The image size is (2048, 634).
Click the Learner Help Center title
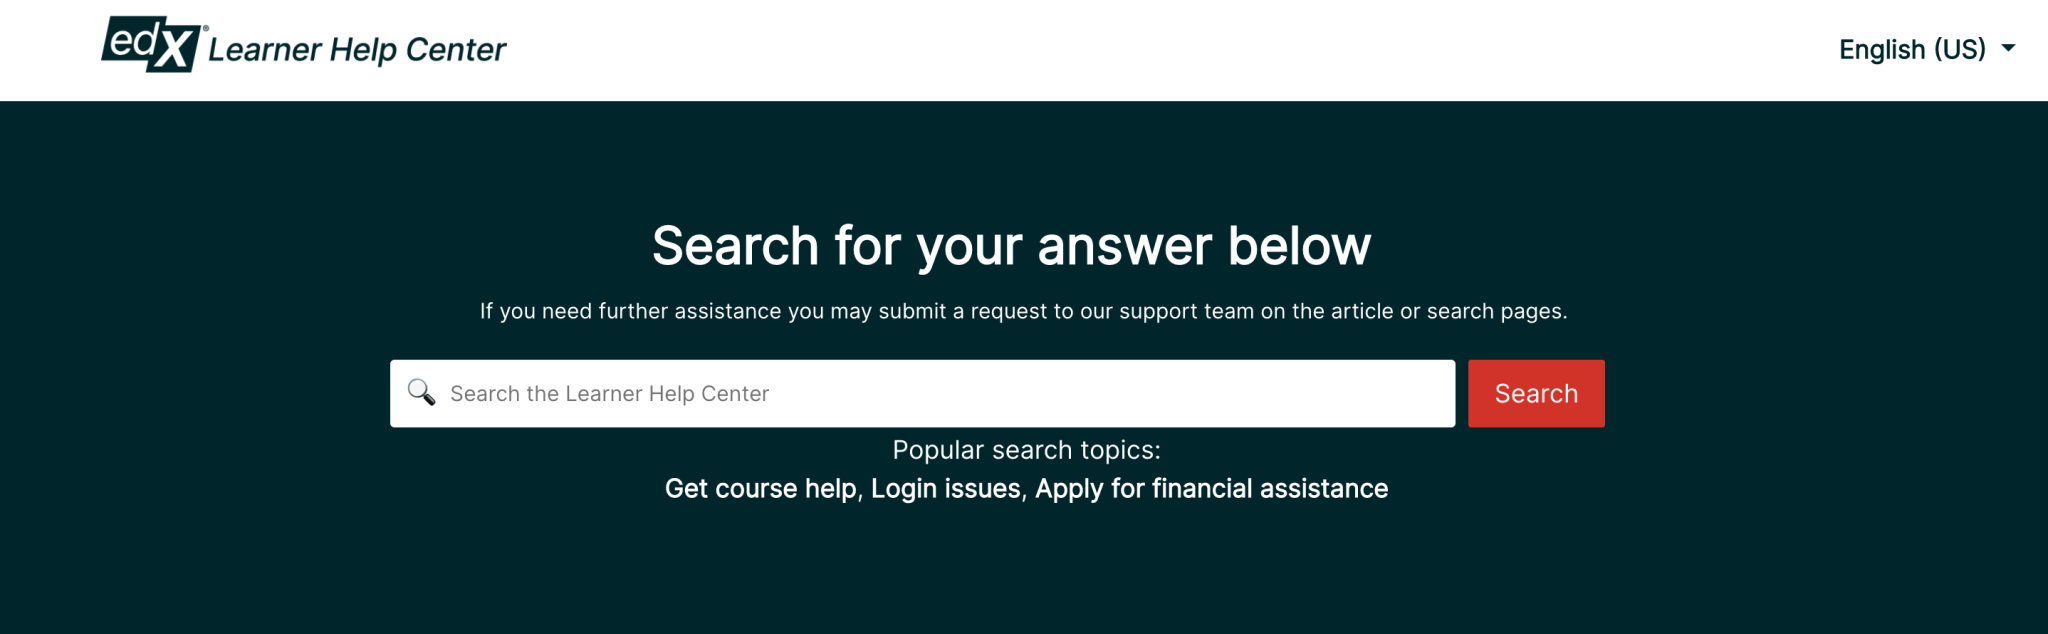(356, 48)
